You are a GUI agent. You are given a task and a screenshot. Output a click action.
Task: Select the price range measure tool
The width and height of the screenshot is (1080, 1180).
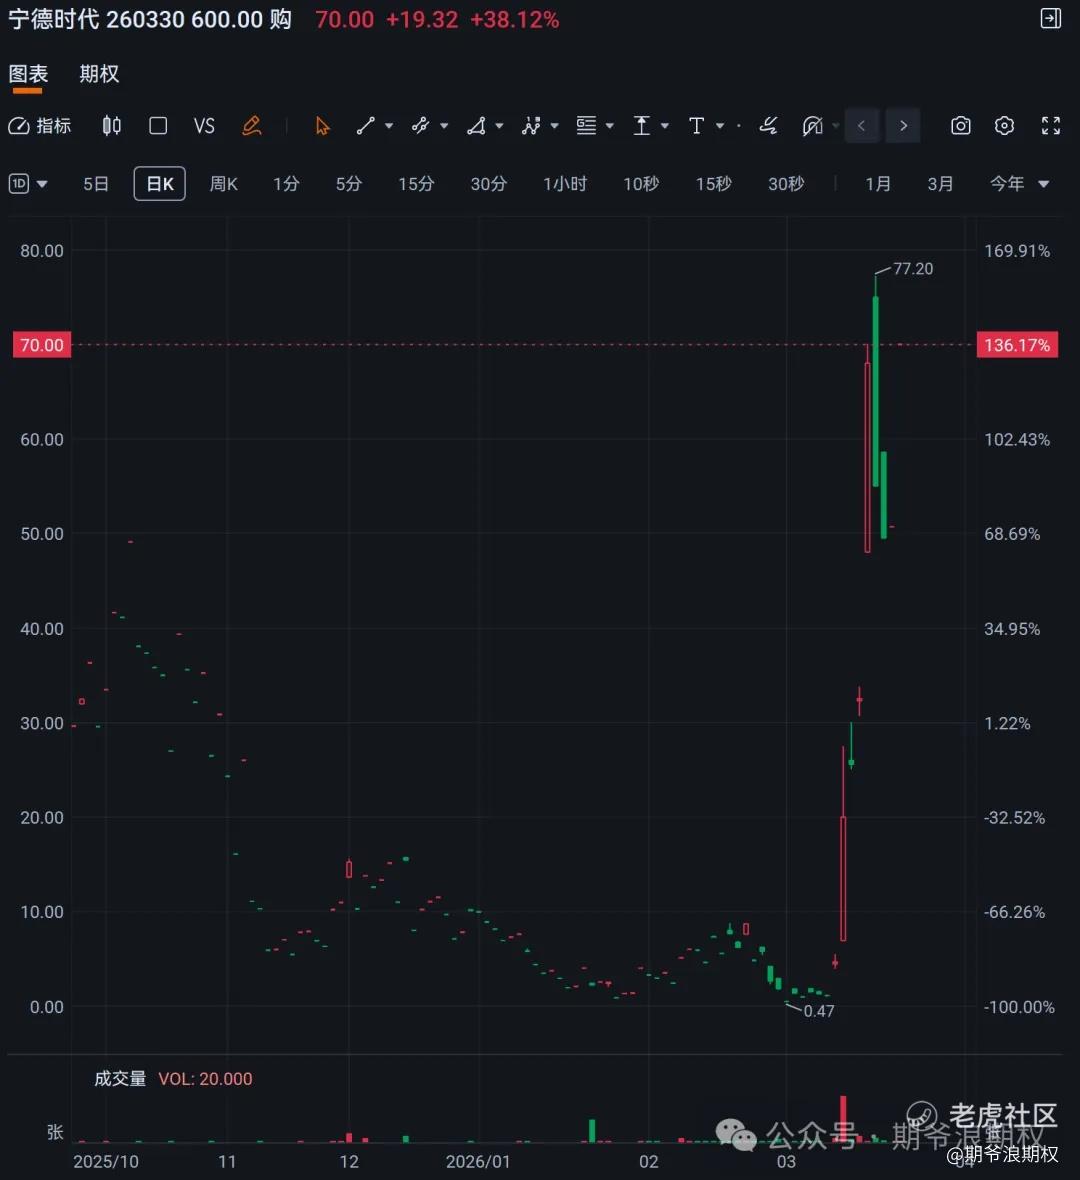[x=641, y=126]
